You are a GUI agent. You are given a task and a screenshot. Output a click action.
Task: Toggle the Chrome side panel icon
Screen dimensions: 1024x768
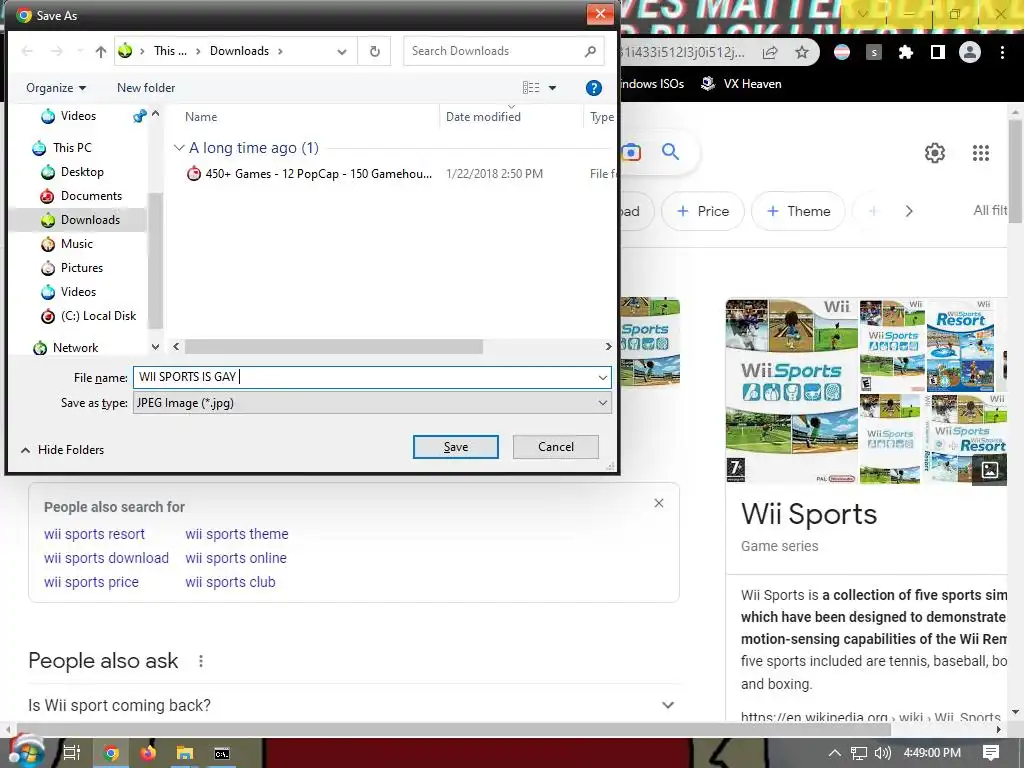938,52
